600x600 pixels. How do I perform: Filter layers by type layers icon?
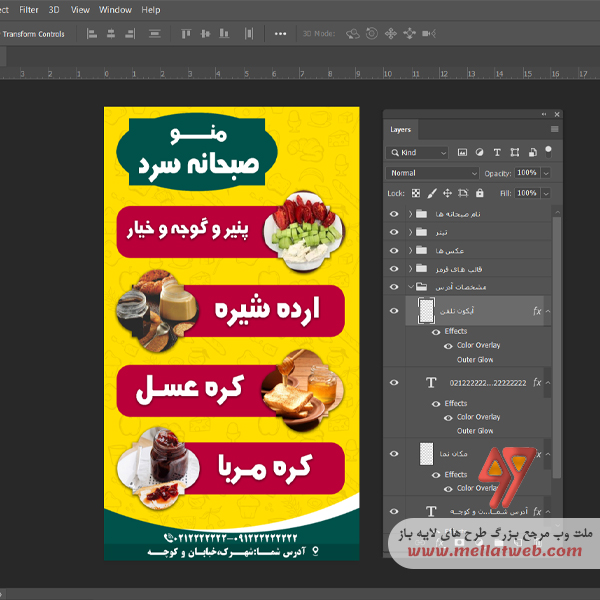[497, 152]
